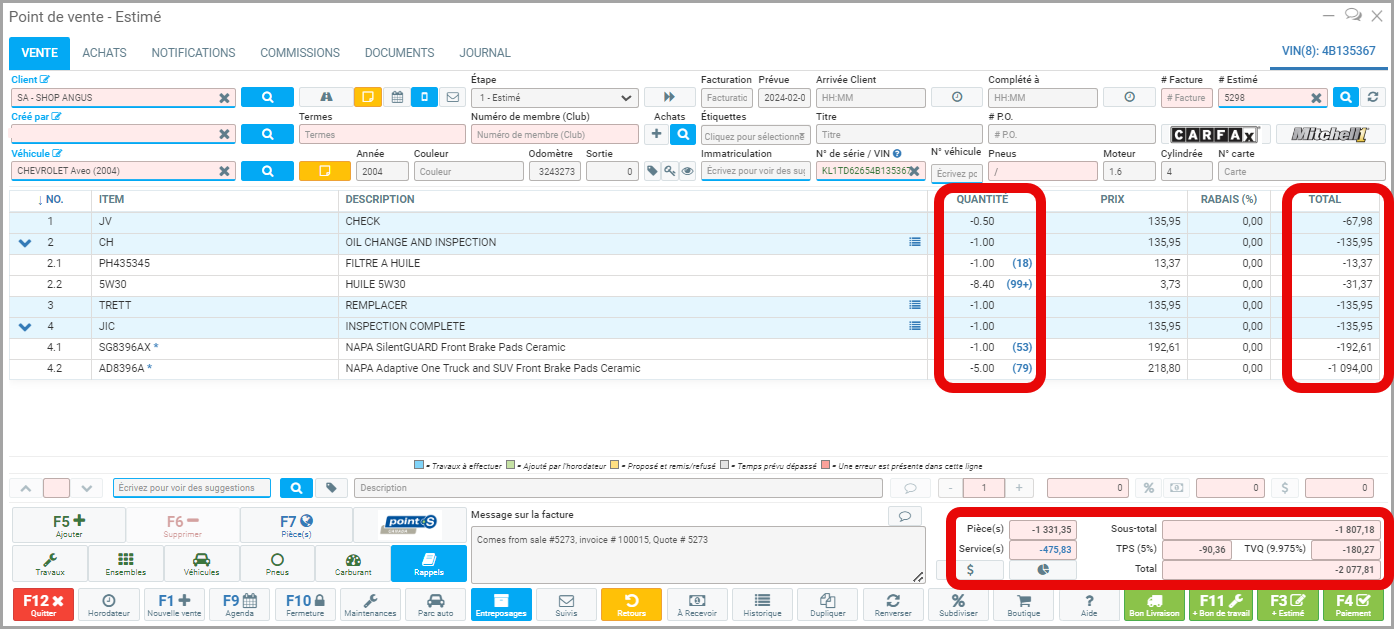Open the COMMISSIONS tab
The width and height of the screenshot is (1394, 629).
tap(300, 53)
